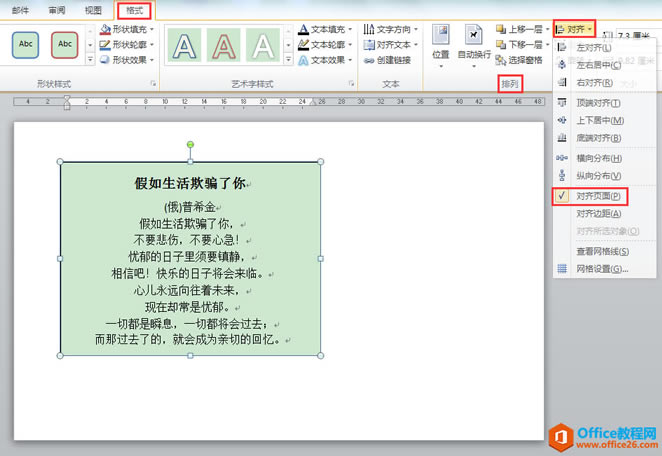
Task: Open shape styles dialog launcher
Action: tap(153, 84)
